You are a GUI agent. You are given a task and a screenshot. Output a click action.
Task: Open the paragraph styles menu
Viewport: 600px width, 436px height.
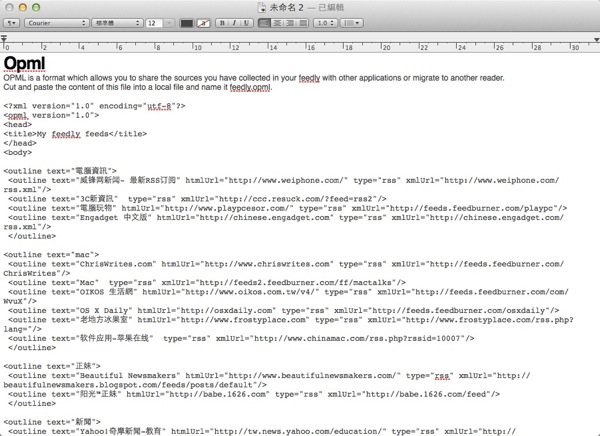[x=11, y=23]
